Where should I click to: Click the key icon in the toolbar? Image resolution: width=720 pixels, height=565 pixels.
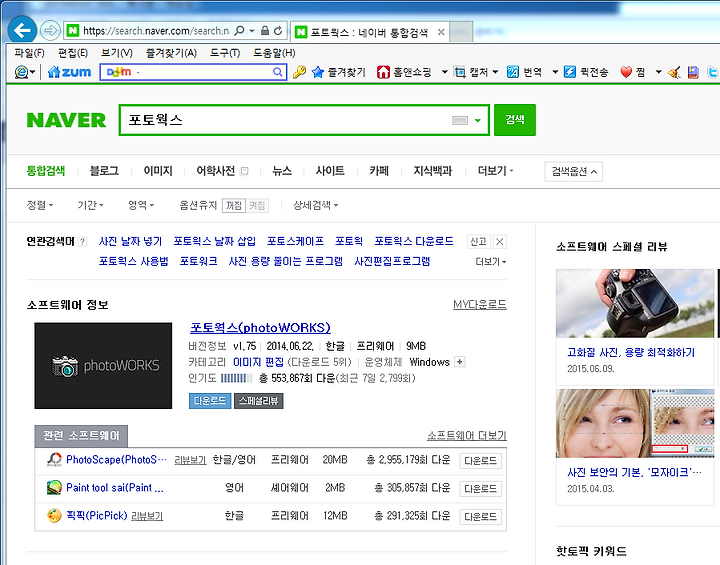(x=299, y=72)
